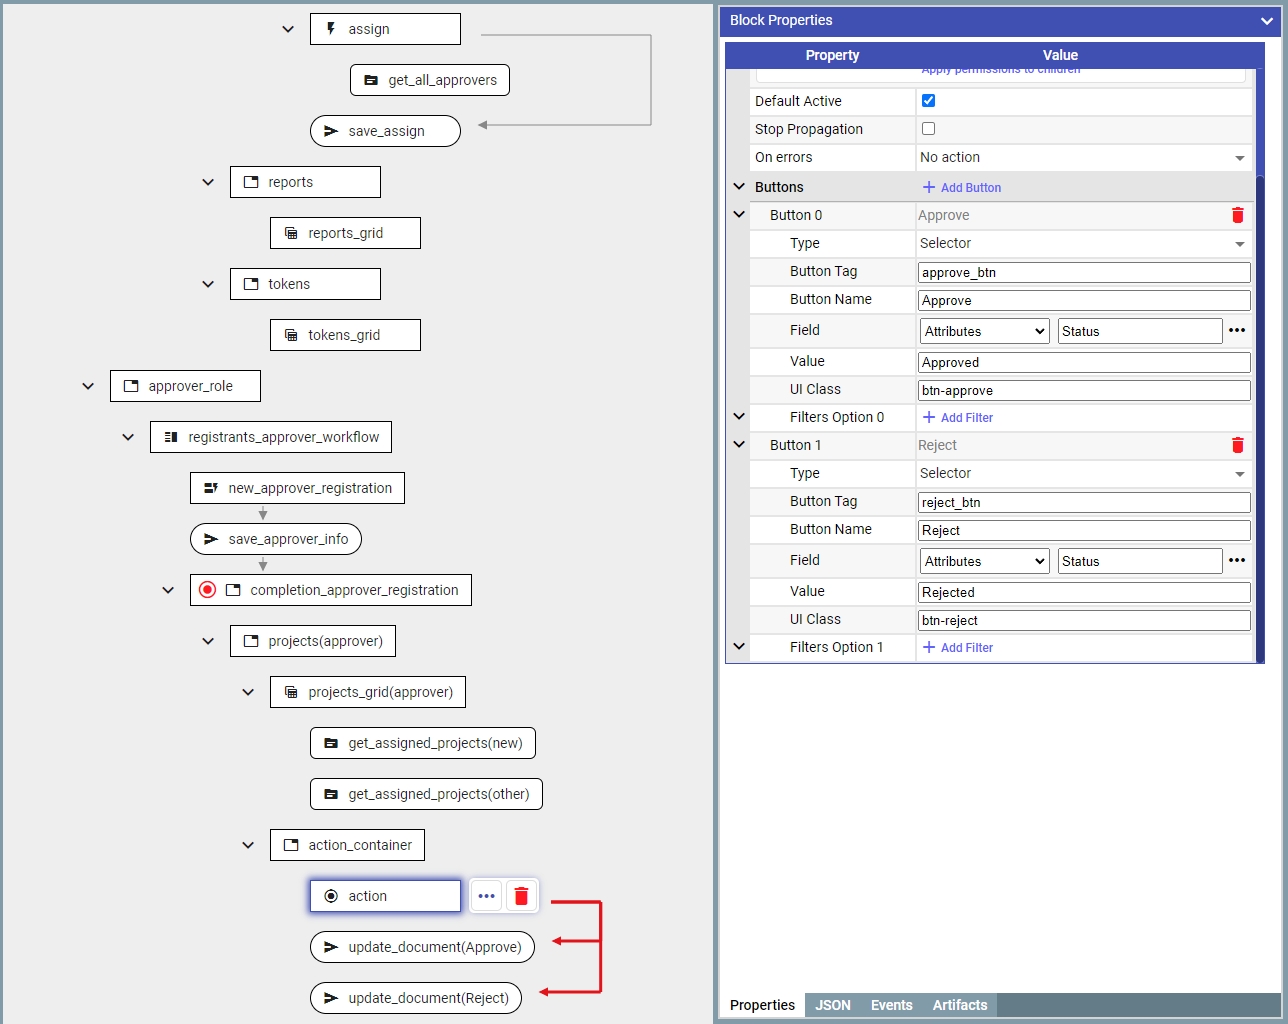Collapse the Block Properties panel header chevron
The image size is (1288, 1024).
coord(1267,20)
